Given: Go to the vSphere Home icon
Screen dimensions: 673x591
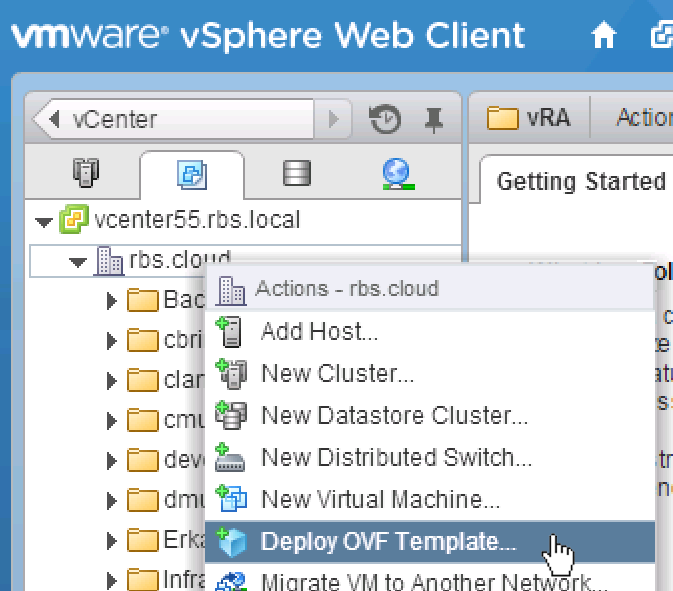Looking at the screenshot, I should tap(603, 35).
